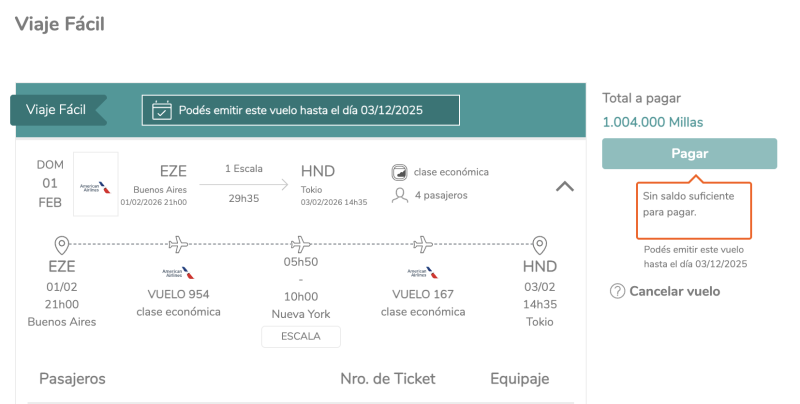800x404 pixels.
Task: Click the HND arrival location pin
Action: [x=539, y=245]
